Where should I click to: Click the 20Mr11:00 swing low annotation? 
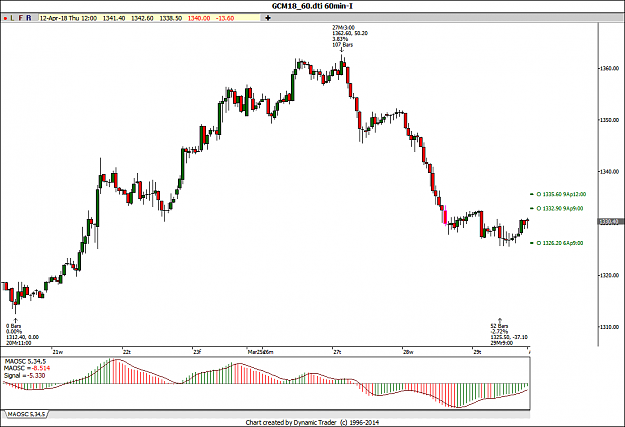22,334
